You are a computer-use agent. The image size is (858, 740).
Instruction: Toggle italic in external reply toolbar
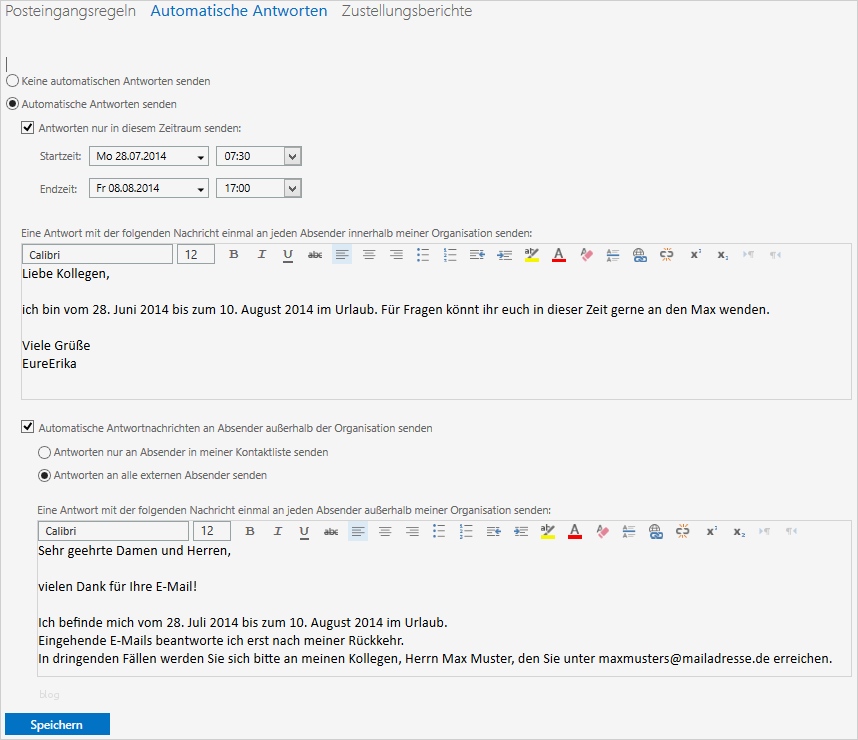277,531
